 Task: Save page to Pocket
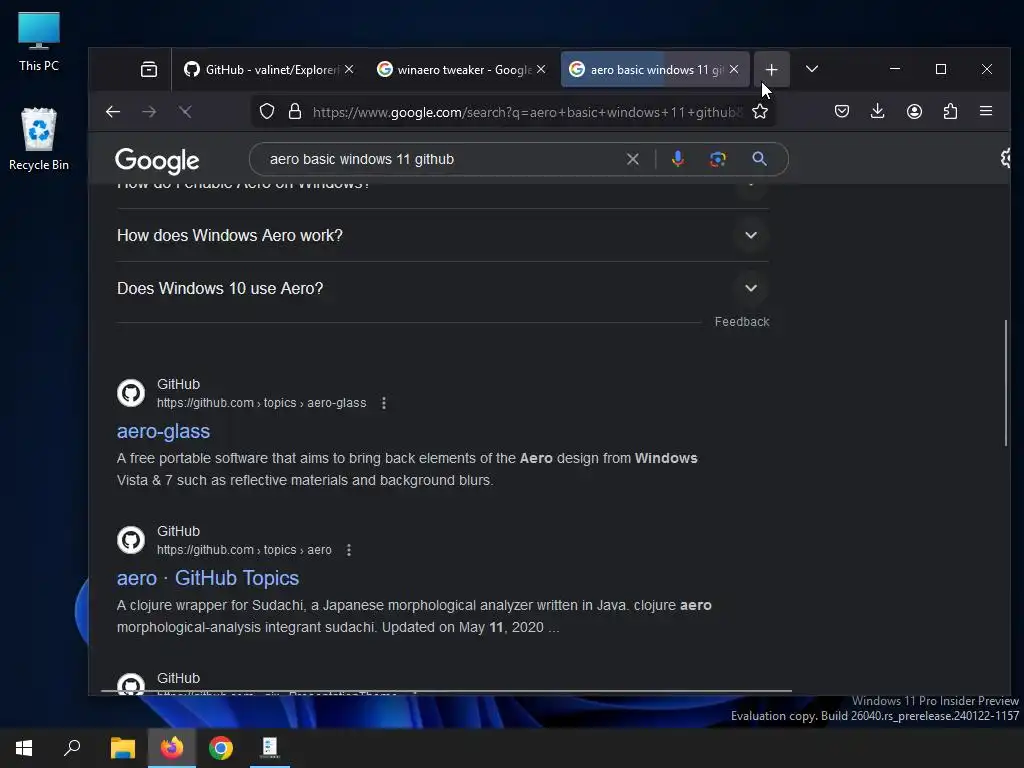coord(842,112)
